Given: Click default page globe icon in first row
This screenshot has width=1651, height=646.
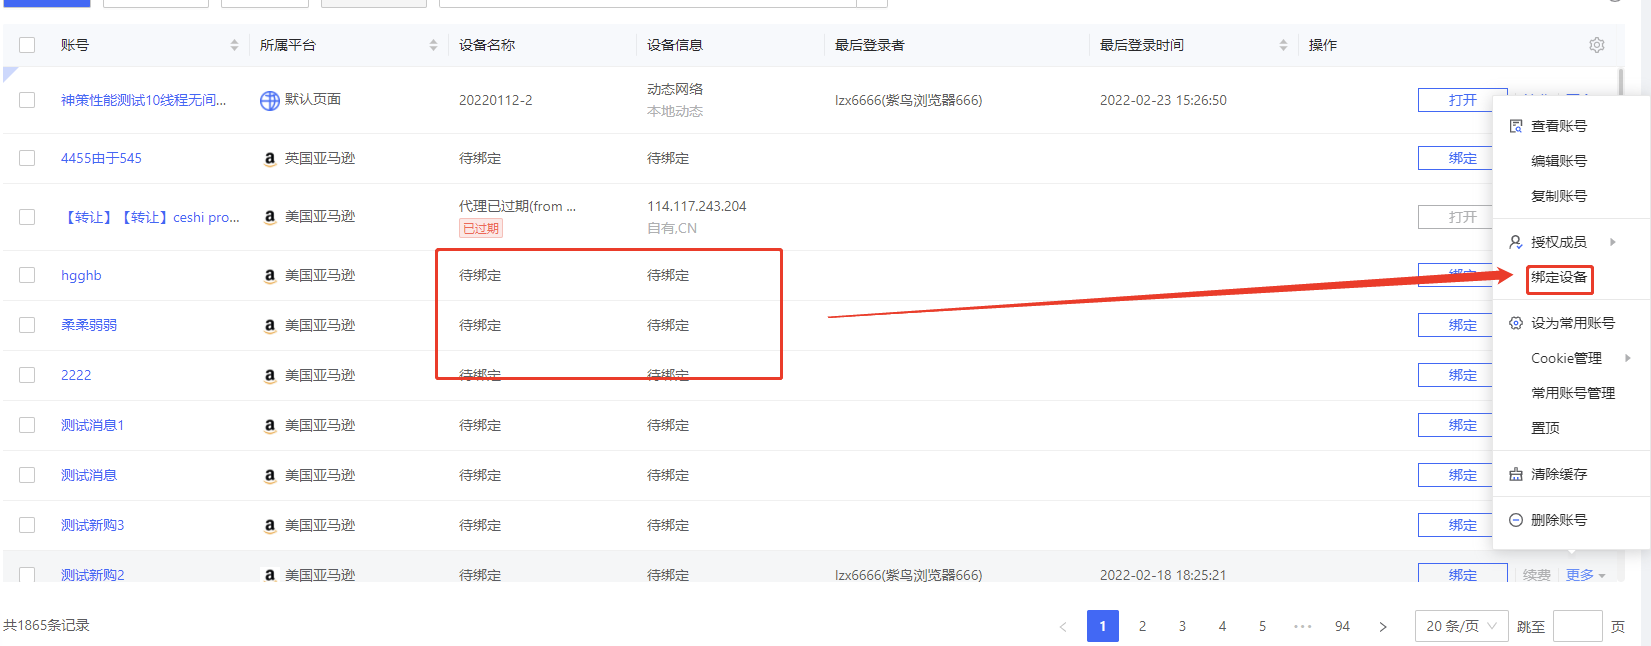Looking at the screenshot, I should (270, 100).
